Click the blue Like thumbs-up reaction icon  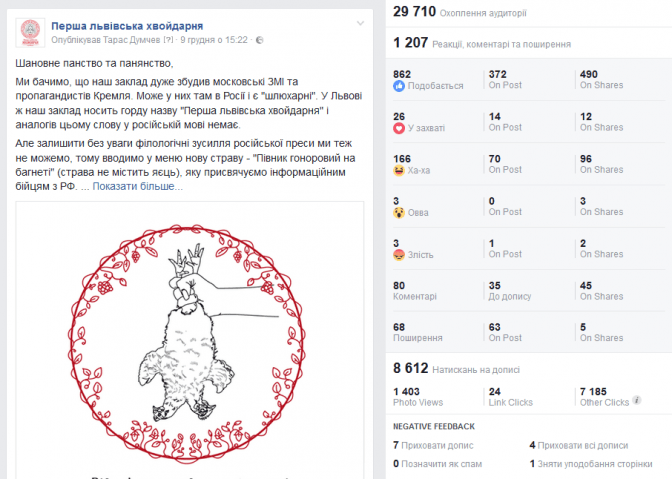tap(399, 86)
